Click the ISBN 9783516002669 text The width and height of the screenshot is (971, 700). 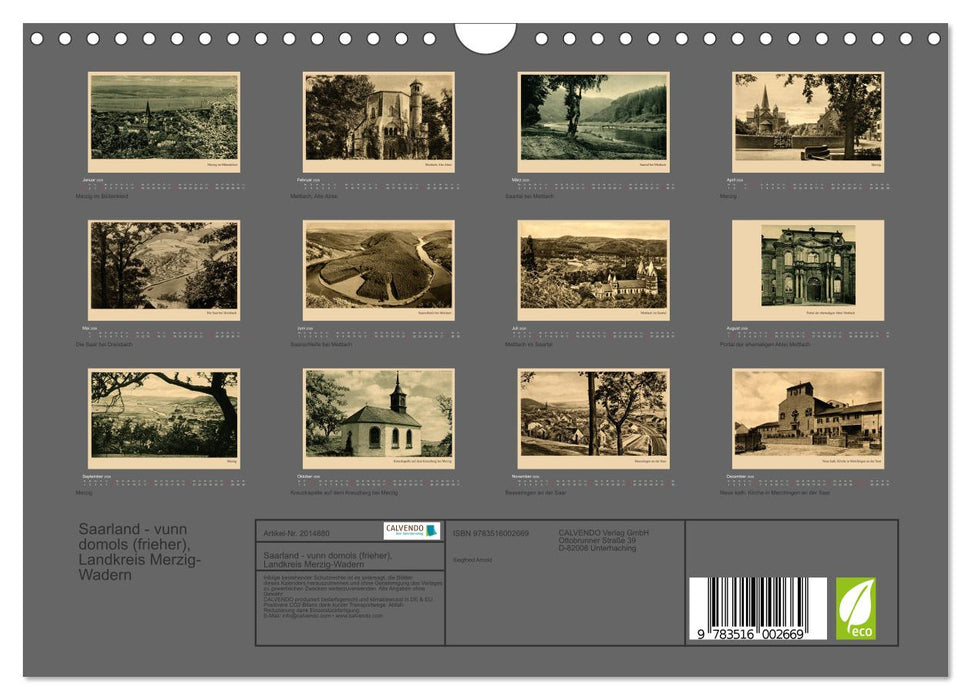point(491,534)
